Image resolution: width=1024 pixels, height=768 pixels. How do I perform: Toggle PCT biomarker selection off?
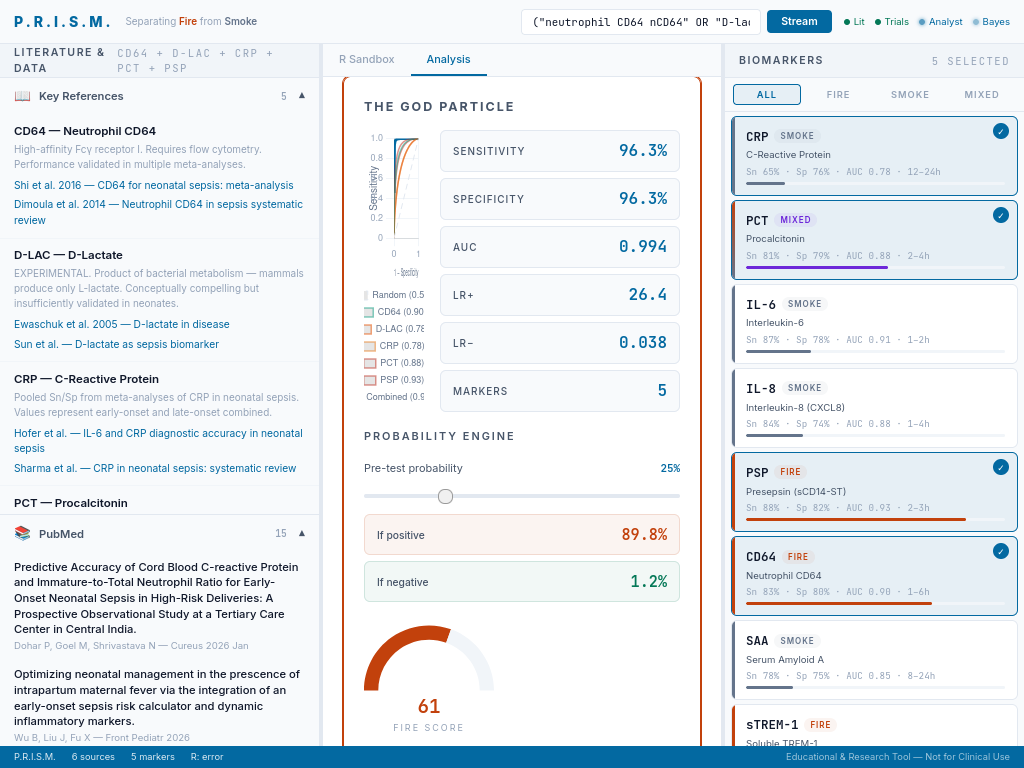[1000, 214]
